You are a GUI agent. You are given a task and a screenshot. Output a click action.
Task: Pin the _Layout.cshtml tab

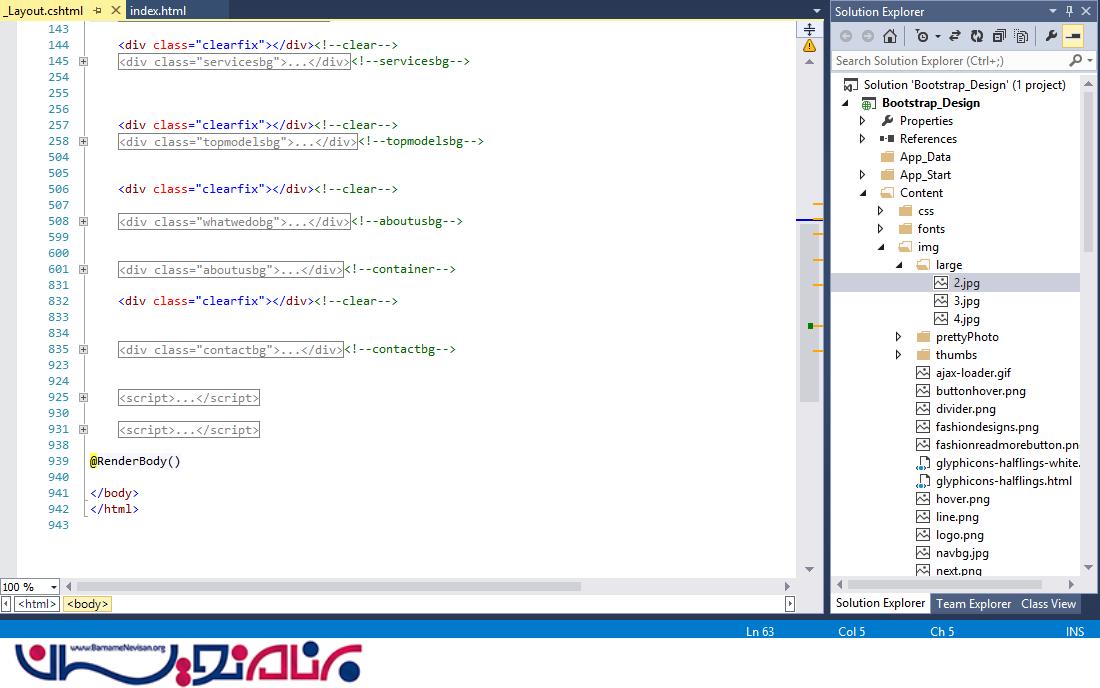pos(97,11)
